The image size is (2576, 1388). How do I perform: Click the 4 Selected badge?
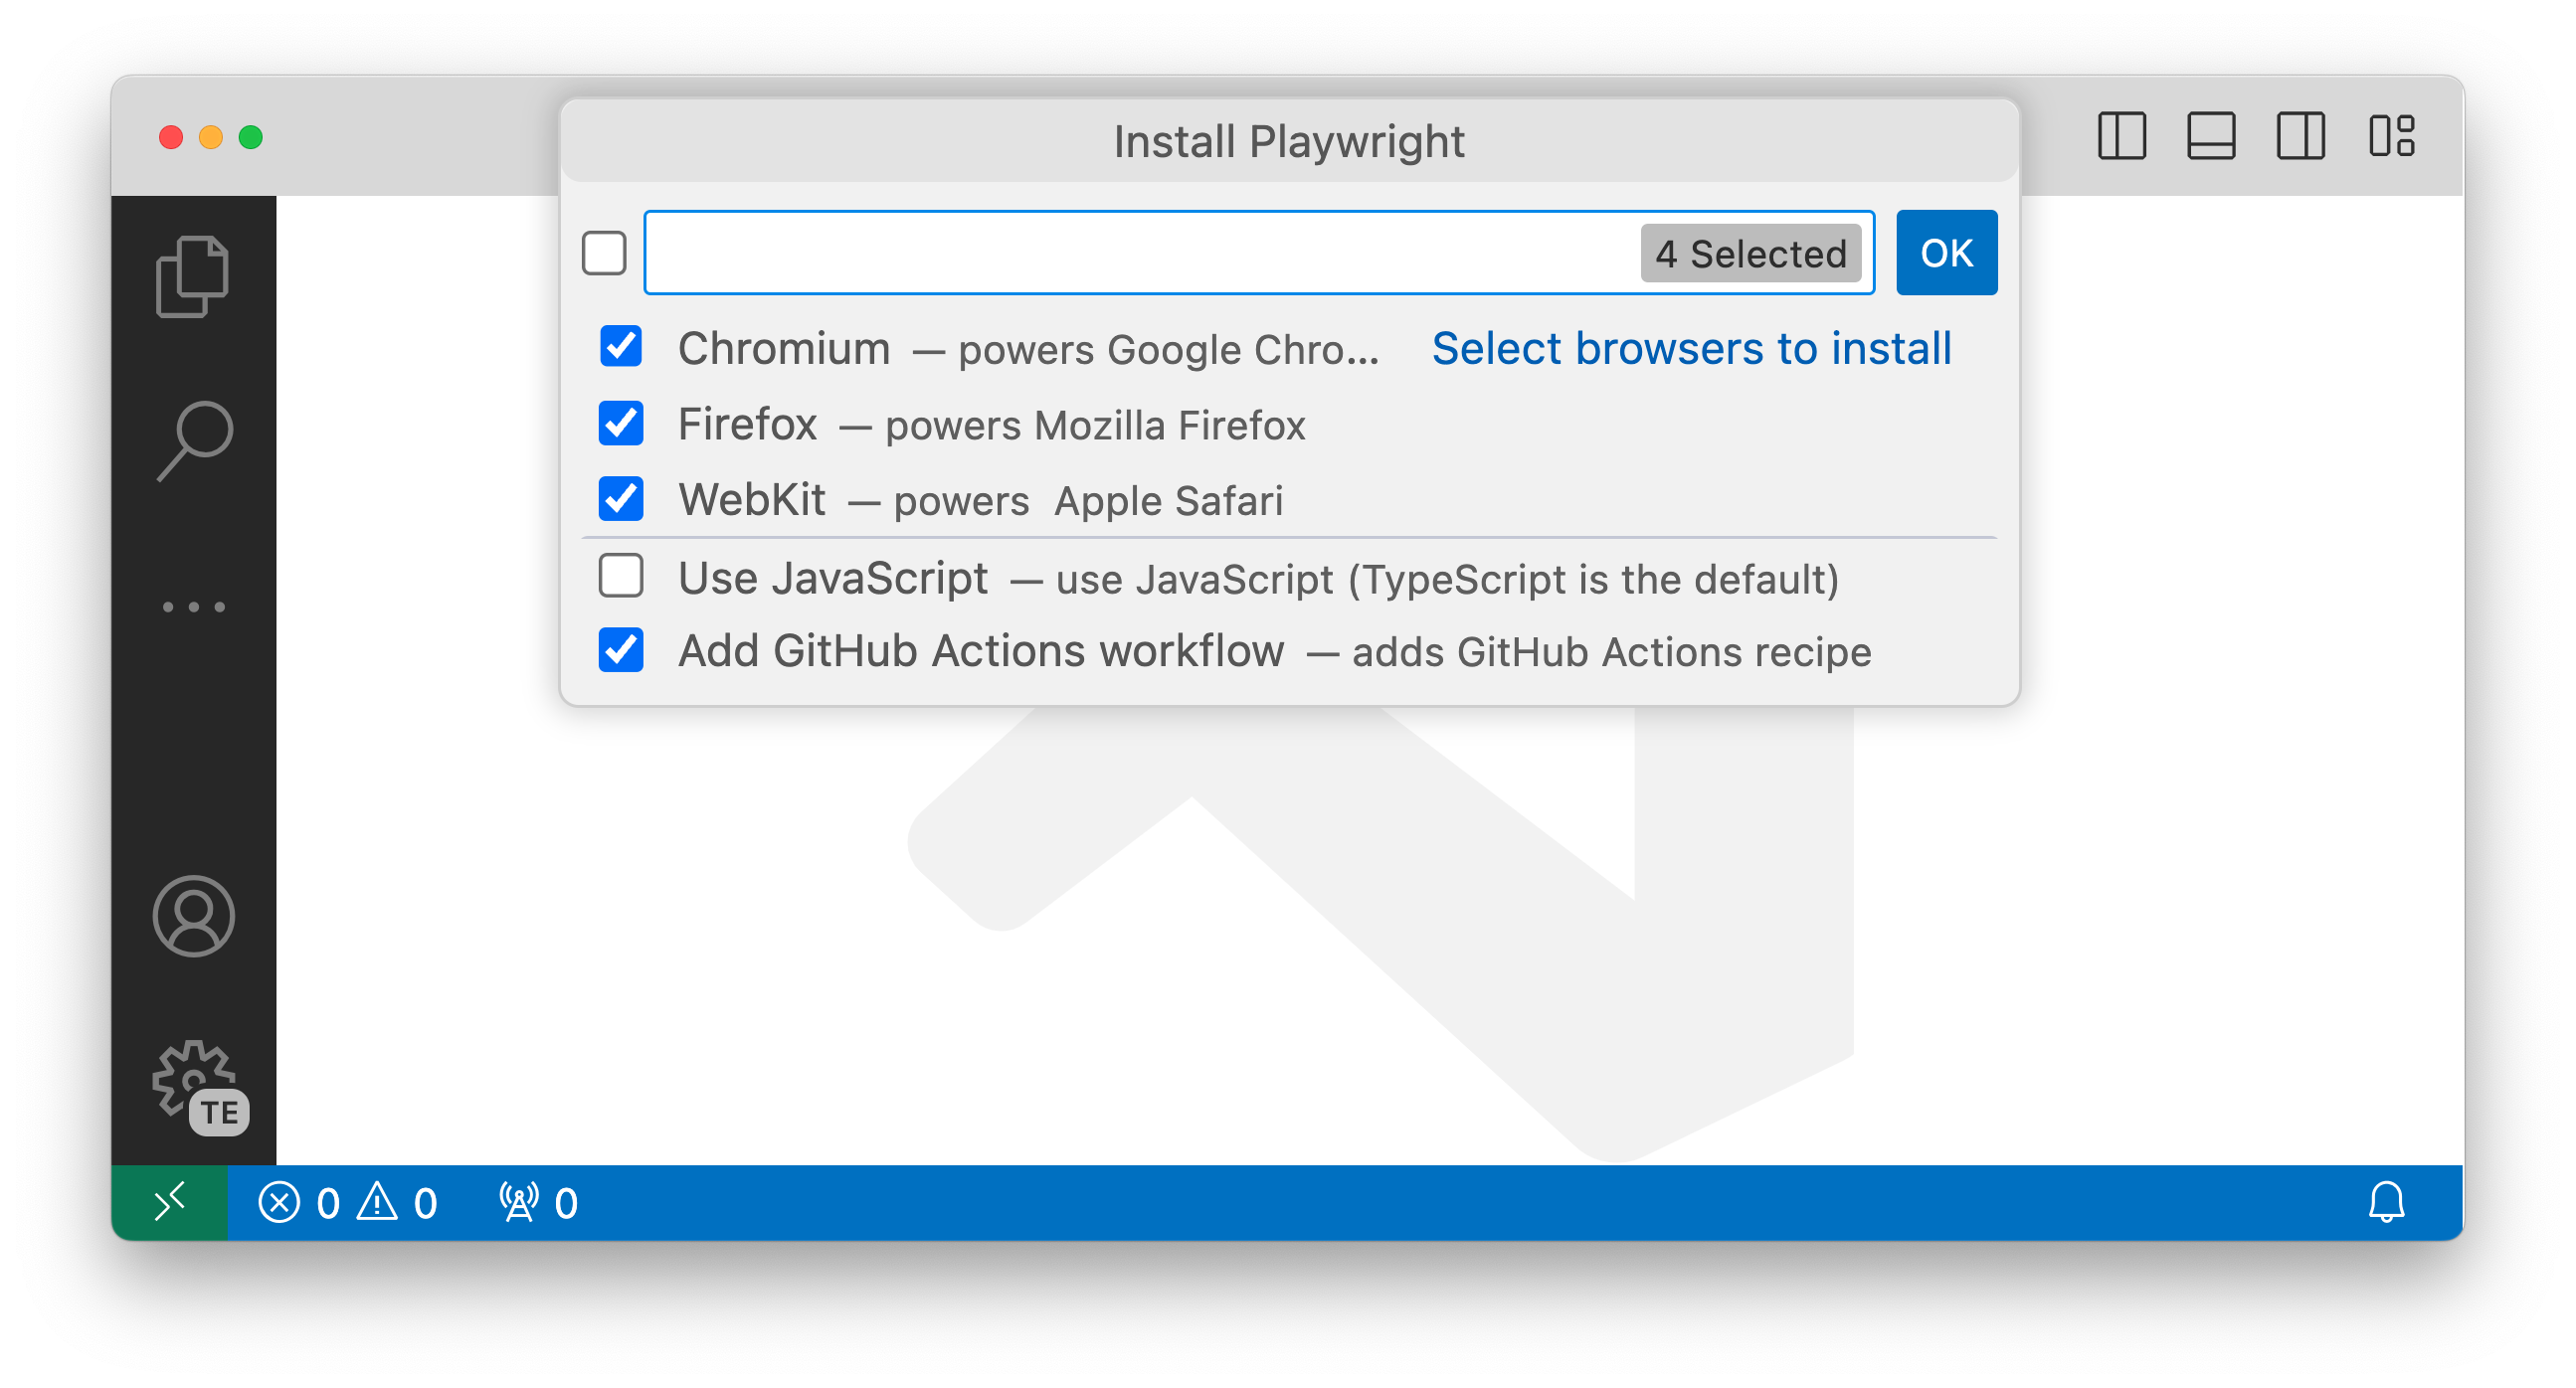tap(1750, 253)
